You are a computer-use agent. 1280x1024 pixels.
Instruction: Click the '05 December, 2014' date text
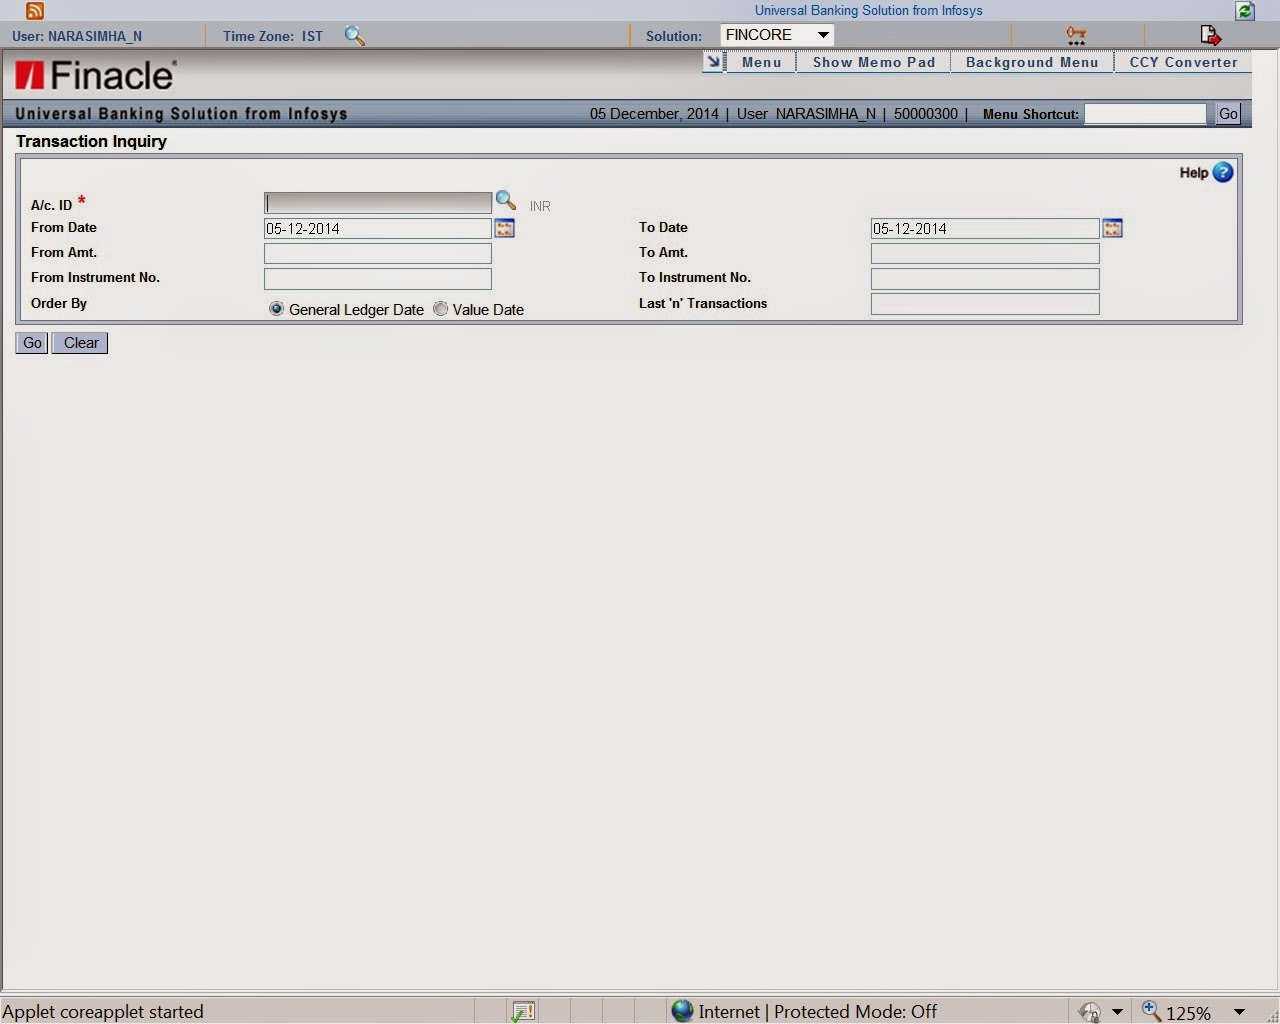click(654, 114)
